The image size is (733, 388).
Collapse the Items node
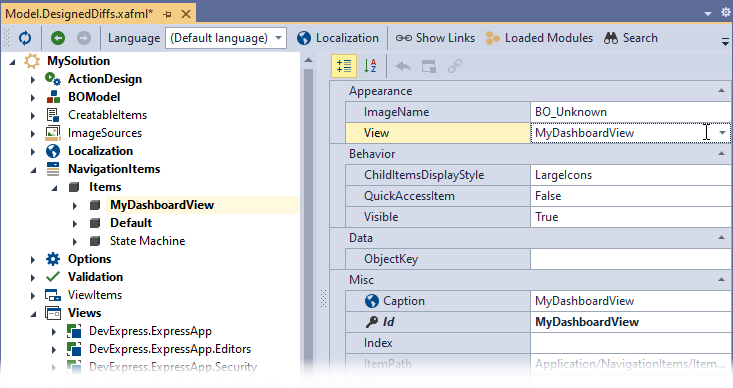click(x=54, y=187)
